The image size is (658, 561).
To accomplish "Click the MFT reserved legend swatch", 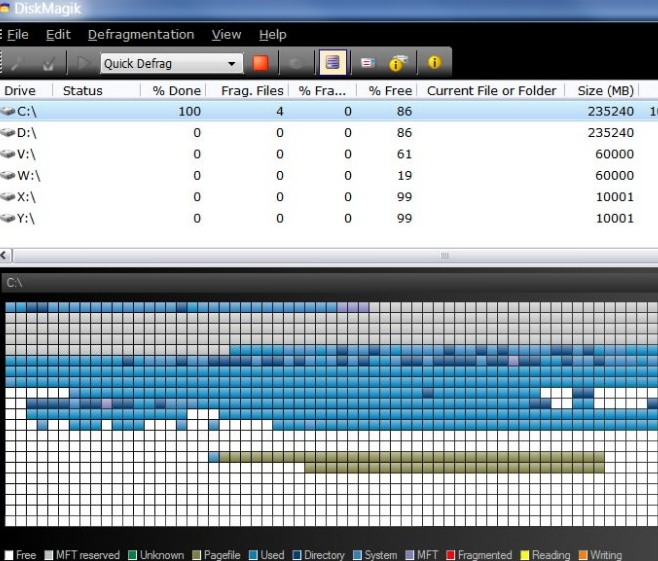I will (49, 555).
